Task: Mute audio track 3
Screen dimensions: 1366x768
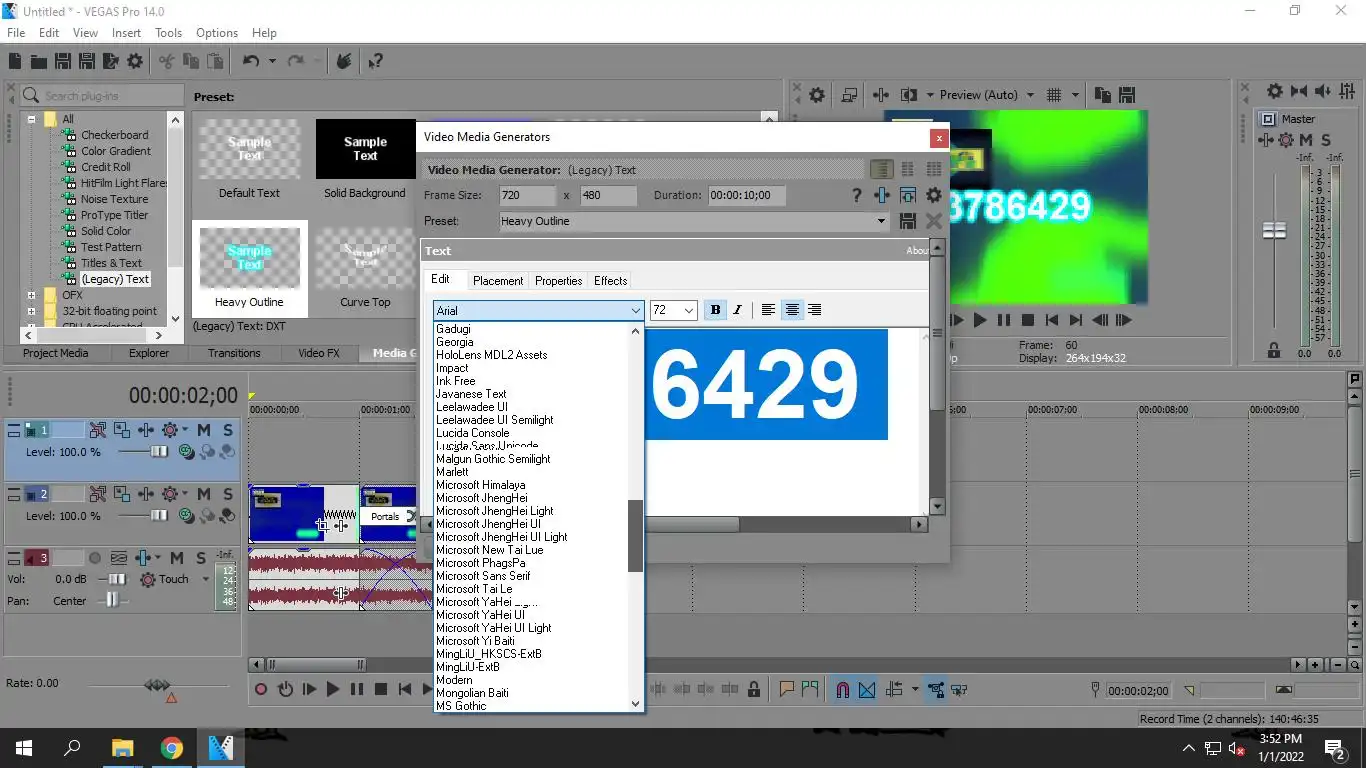Action: tap(177, 558)
